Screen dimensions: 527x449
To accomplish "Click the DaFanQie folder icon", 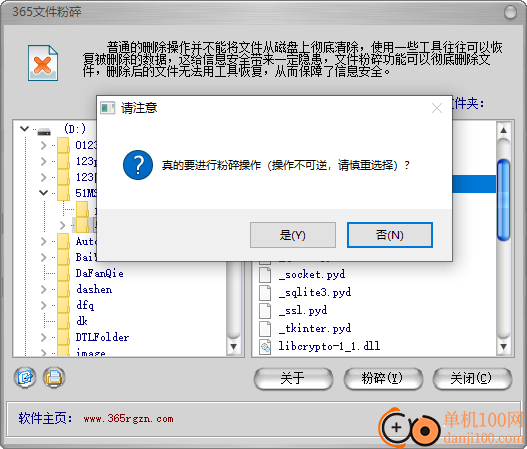I will tap(64, 273).
